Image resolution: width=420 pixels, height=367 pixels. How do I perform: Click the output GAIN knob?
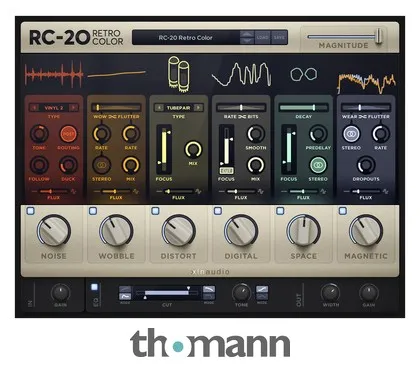pyautogui.click(x=369, y=293)
